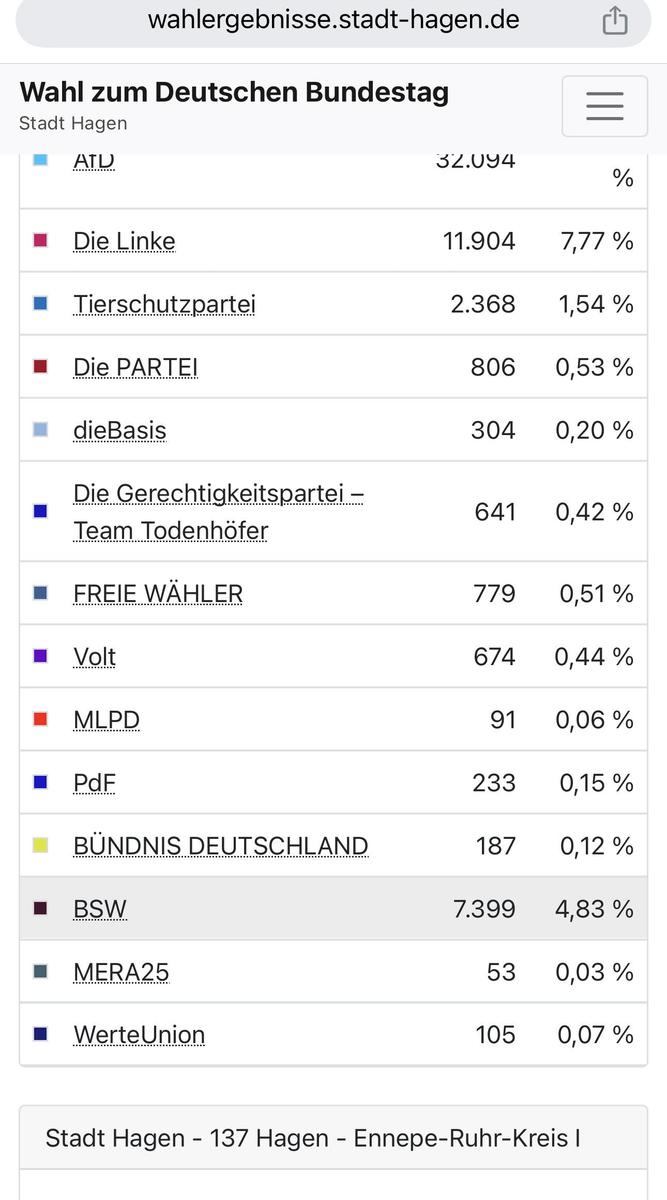This screenshot has height=1200, width=667.
Task: Click the dieBasis party link
Action: coord(120,430)
